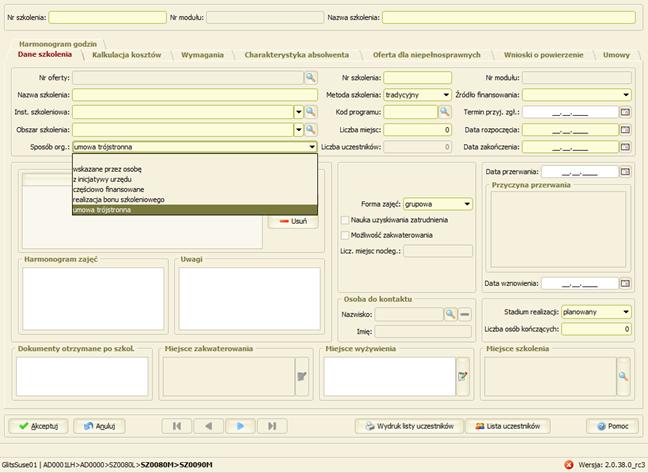Open calendar for Data przerwania

[625, 171]
